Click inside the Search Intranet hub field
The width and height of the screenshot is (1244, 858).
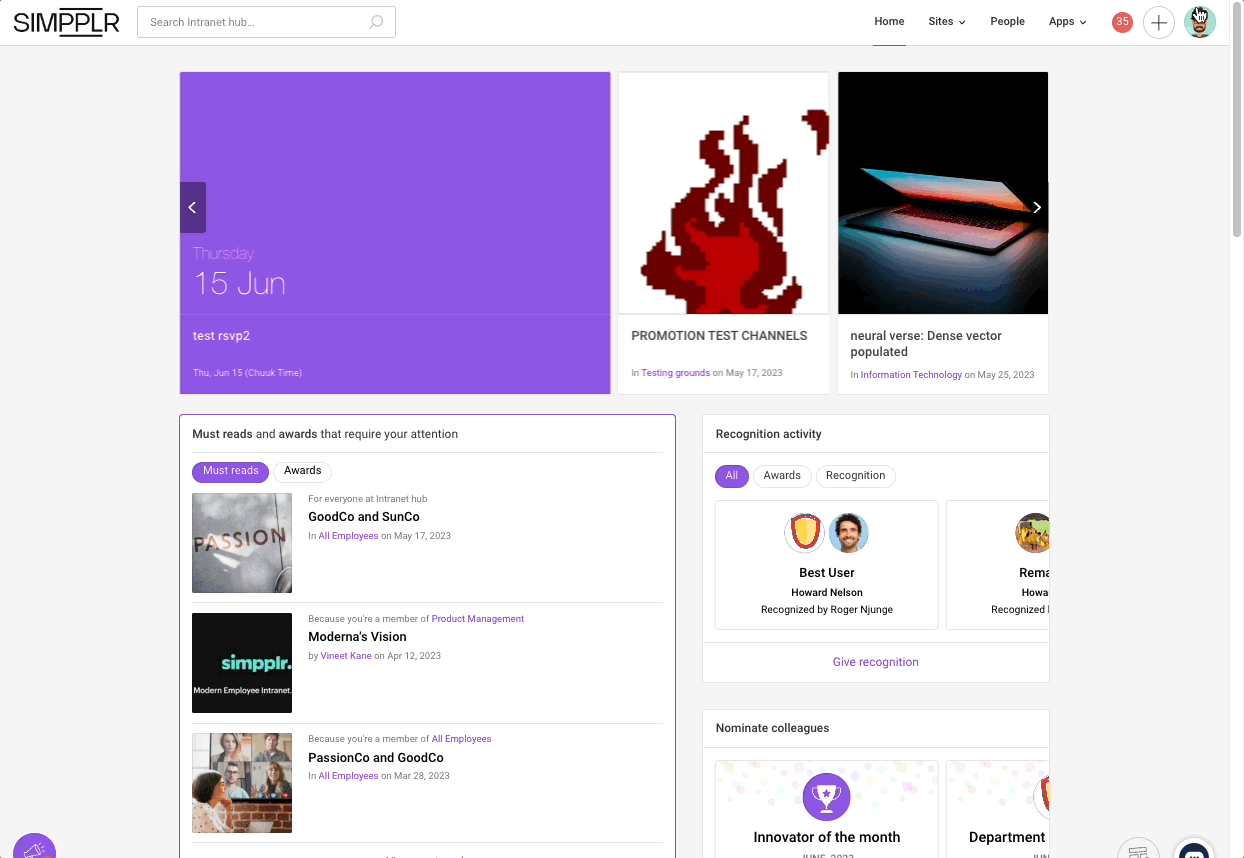point(266,22)
